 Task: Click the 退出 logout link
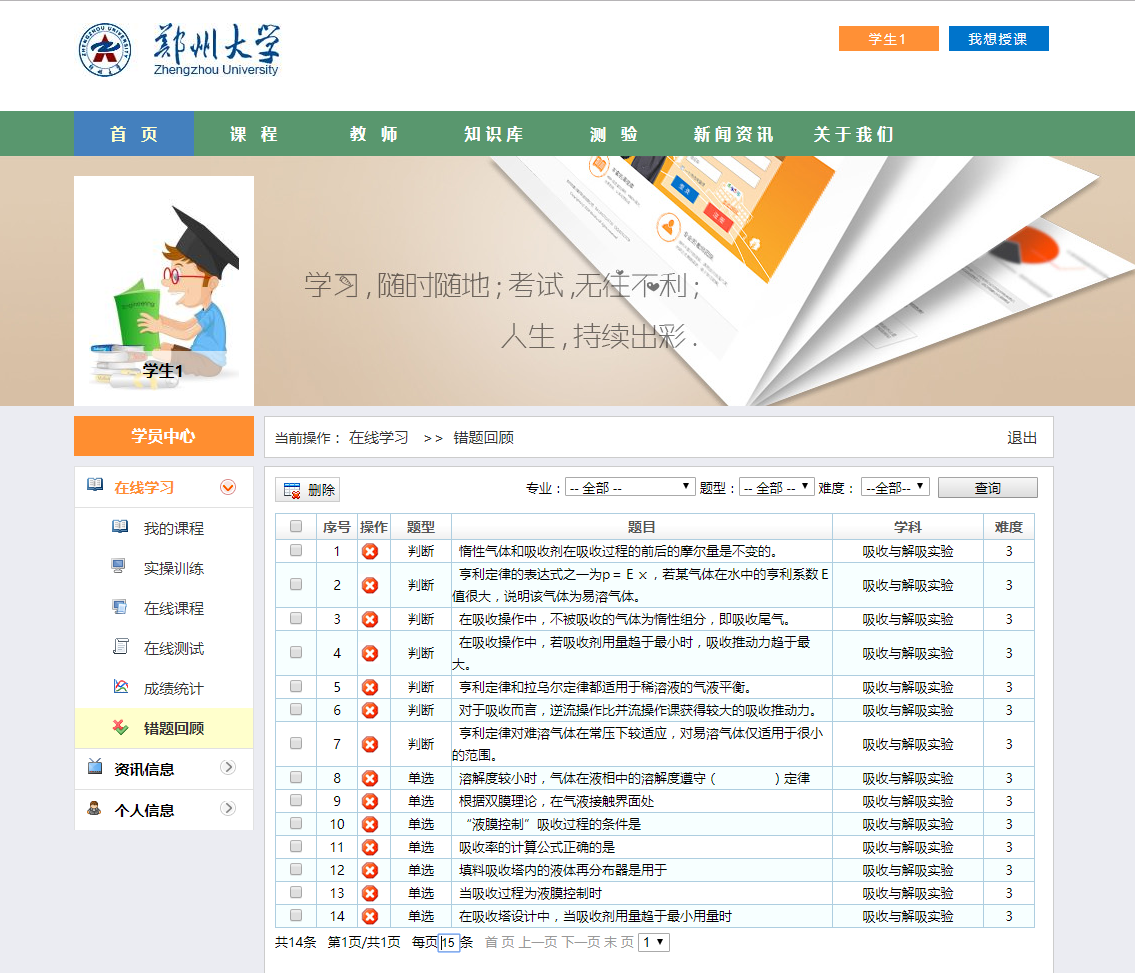pos(1022,438)
